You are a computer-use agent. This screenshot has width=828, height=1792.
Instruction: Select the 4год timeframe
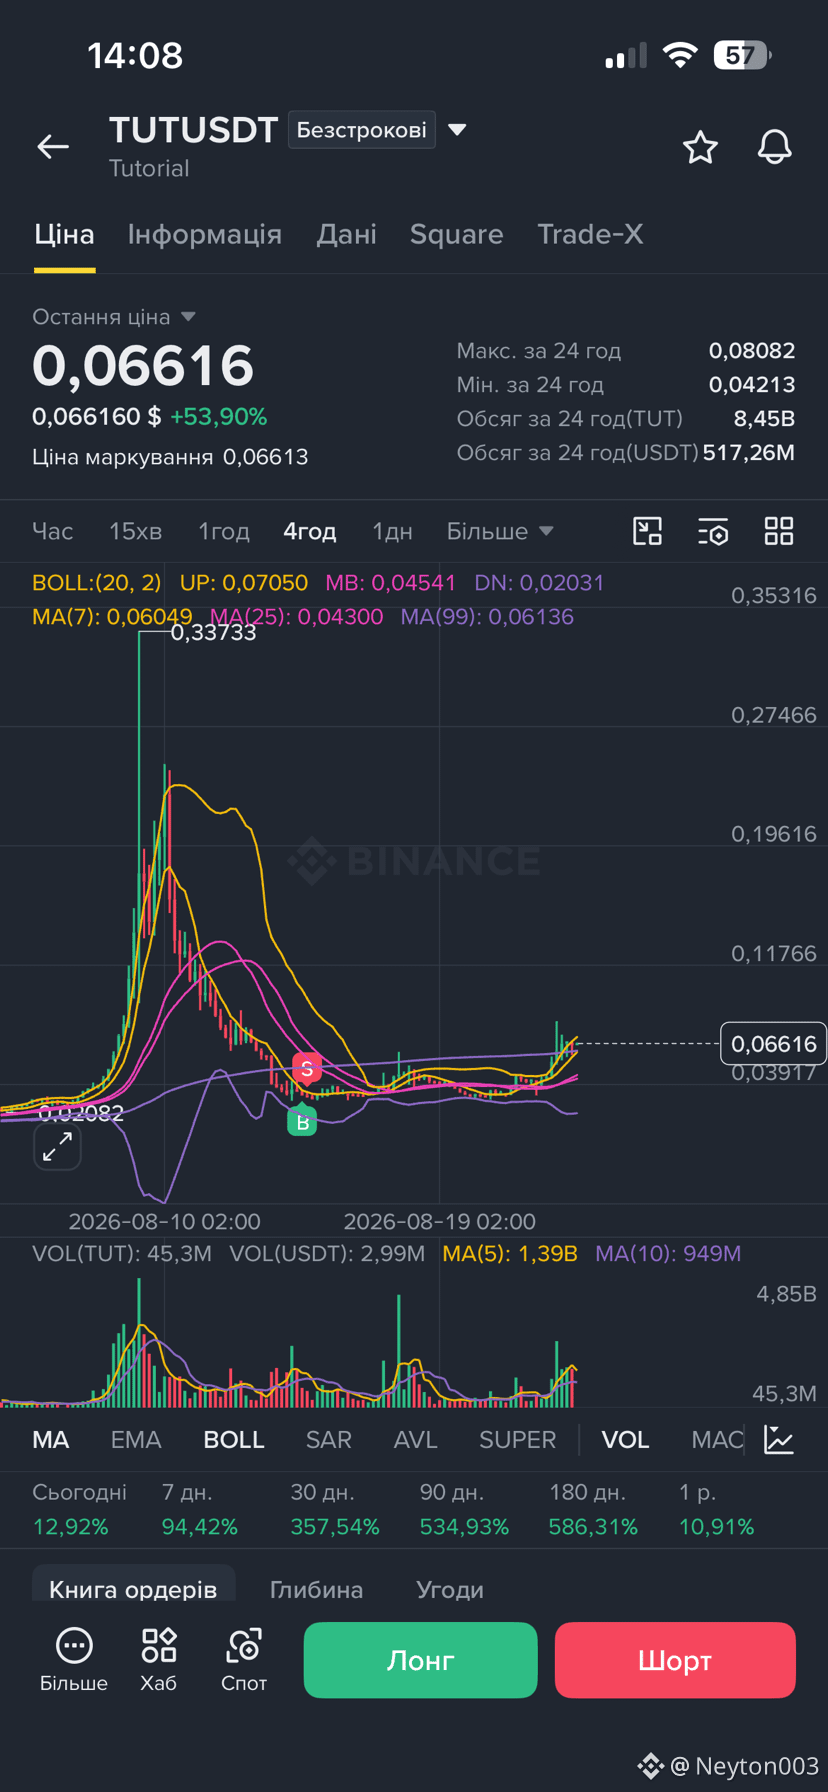pyautogui.click(x=310, y=531)
